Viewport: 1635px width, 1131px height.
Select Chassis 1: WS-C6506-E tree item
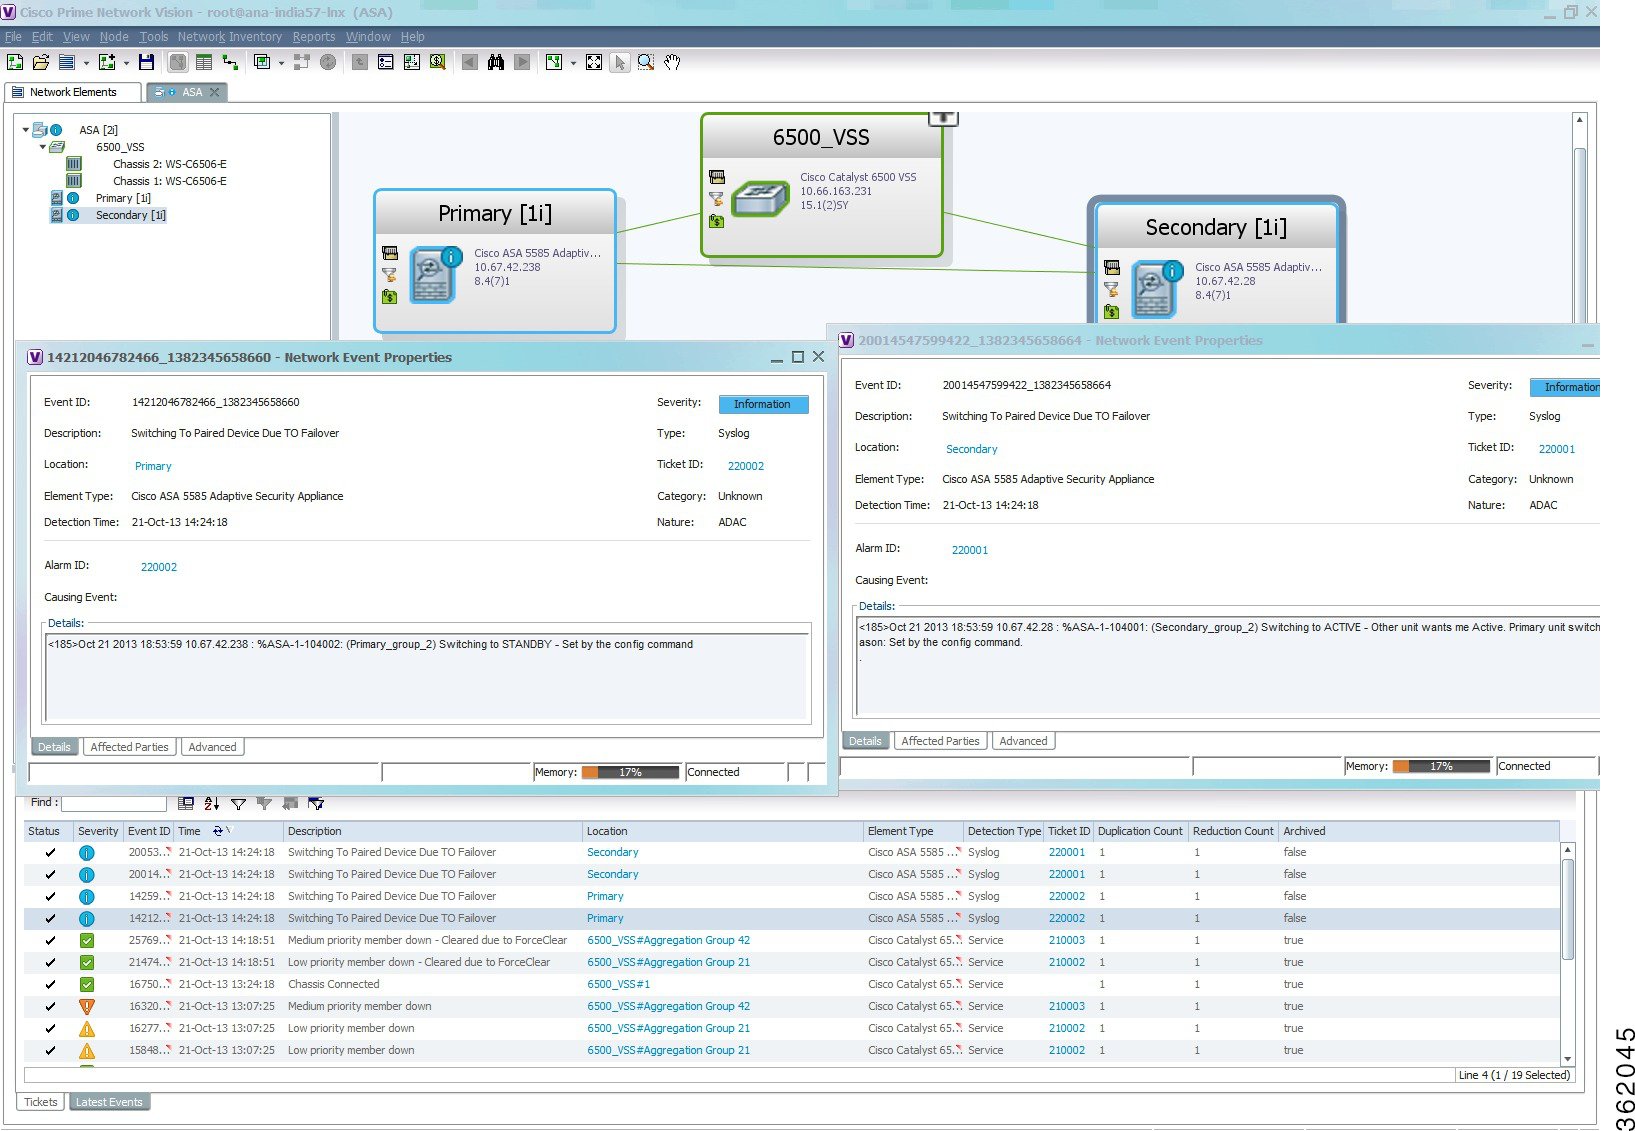point(169,181)
